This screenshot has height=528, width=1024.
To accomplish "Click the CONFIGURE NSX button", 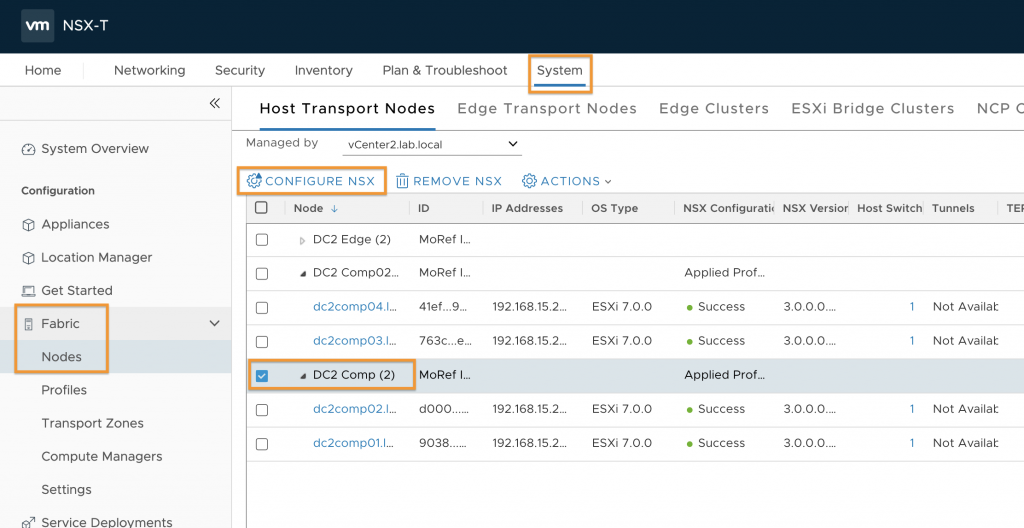I will tap(311, 181).
